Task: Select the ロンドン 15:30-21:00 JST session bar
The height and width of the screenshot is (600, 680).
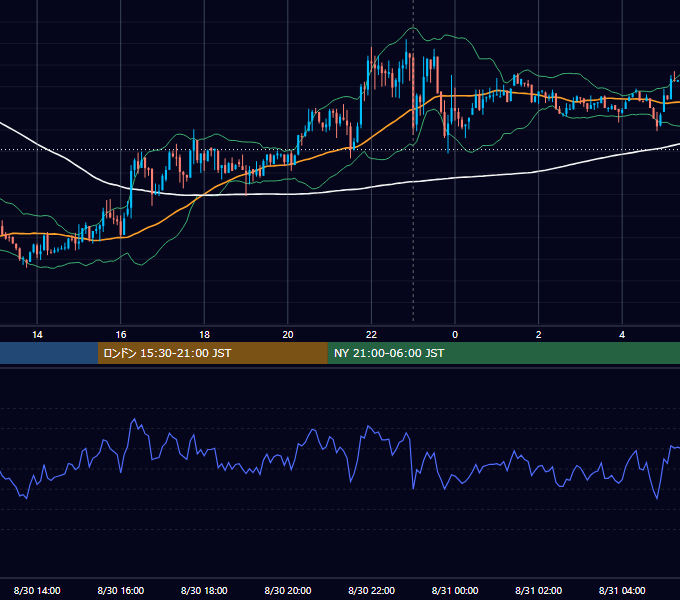Action: (212, 353)
